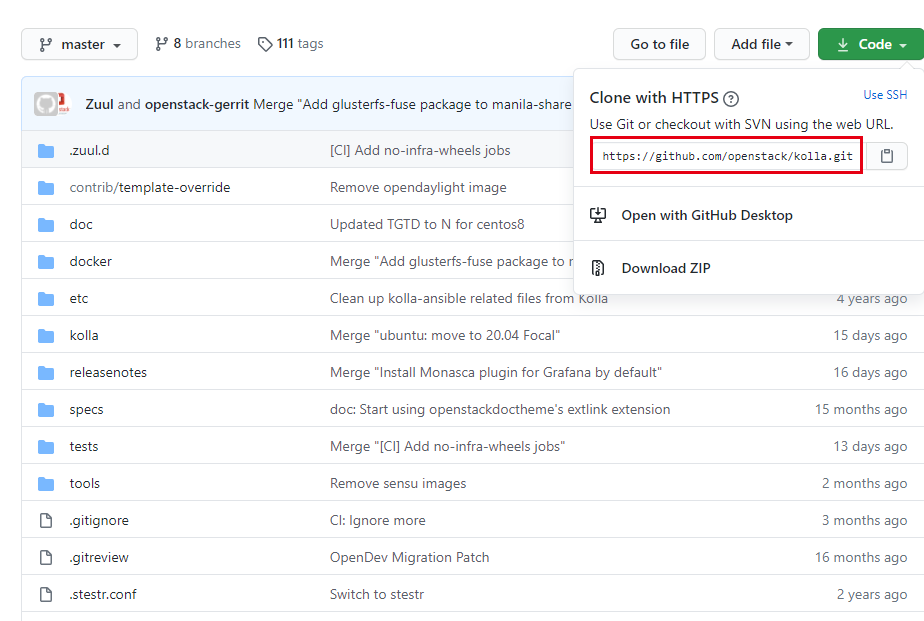Open the .gitreview file
The width and height of the screenshot is (924, 621).
pos(99,557)
